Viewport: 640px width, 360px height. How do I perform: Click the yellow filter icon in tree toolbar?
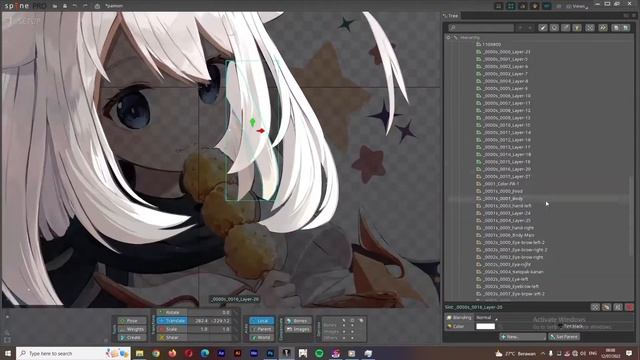pyautogui.click(x=577, y=28)
